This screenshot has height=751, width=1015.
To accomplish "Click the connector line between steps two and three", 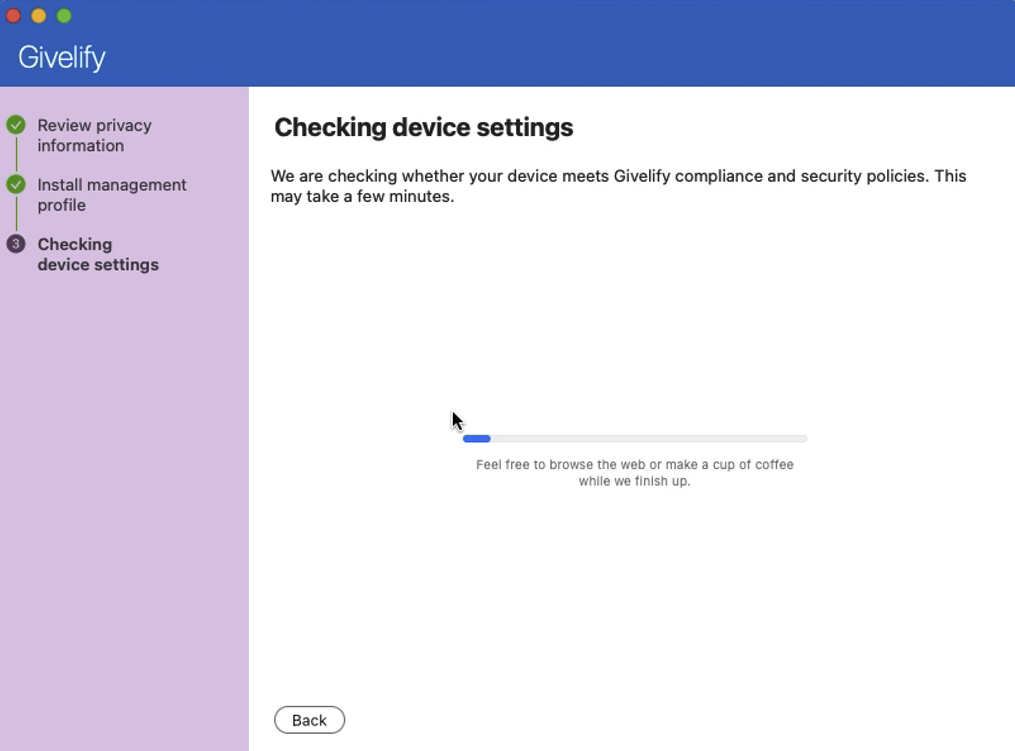I will (16, 215).
